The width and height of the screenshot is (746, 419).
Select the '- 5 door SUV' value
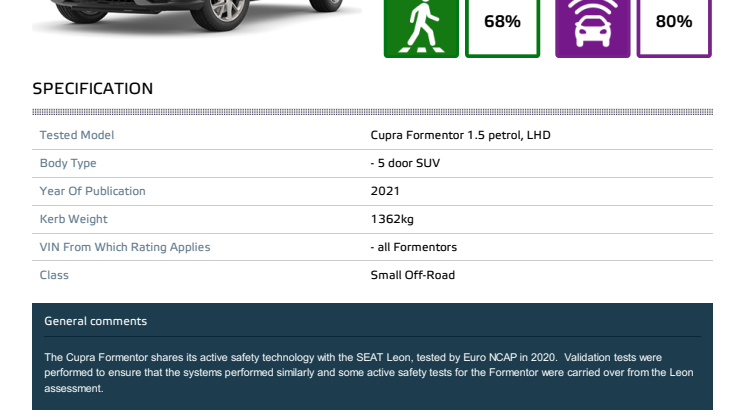[405, 163]
